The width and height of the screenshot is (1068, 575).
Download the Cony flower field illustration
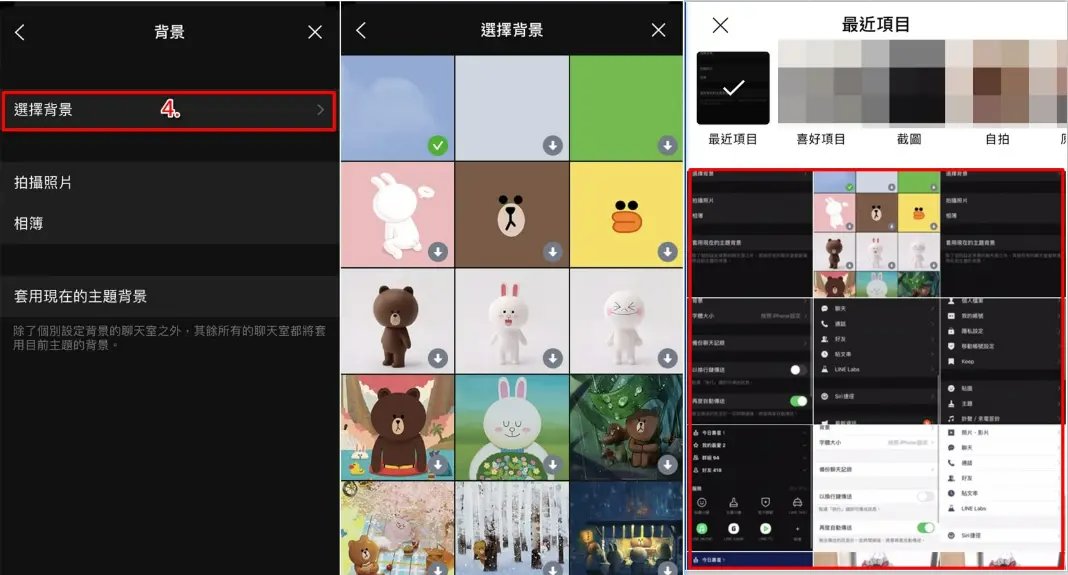pyautogui.click(x=552, y=464)
